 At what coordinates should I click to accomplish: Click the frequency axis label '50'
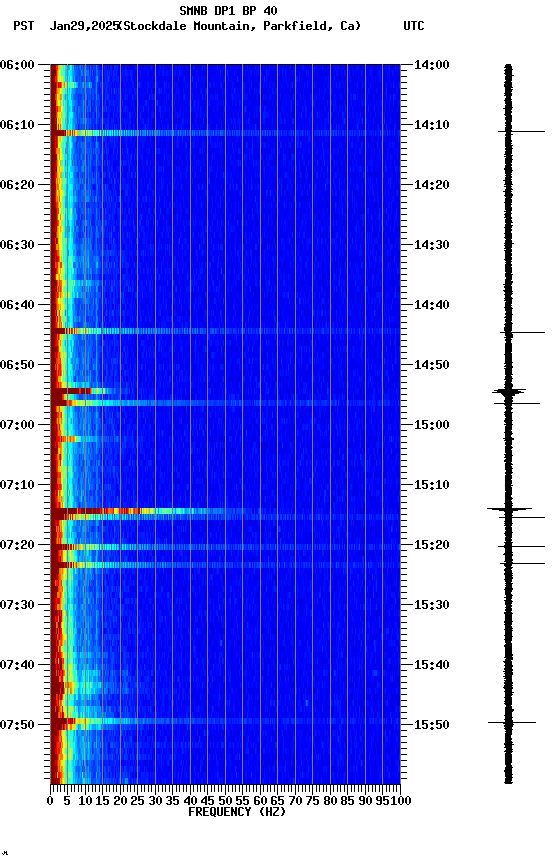pos(225,801)
